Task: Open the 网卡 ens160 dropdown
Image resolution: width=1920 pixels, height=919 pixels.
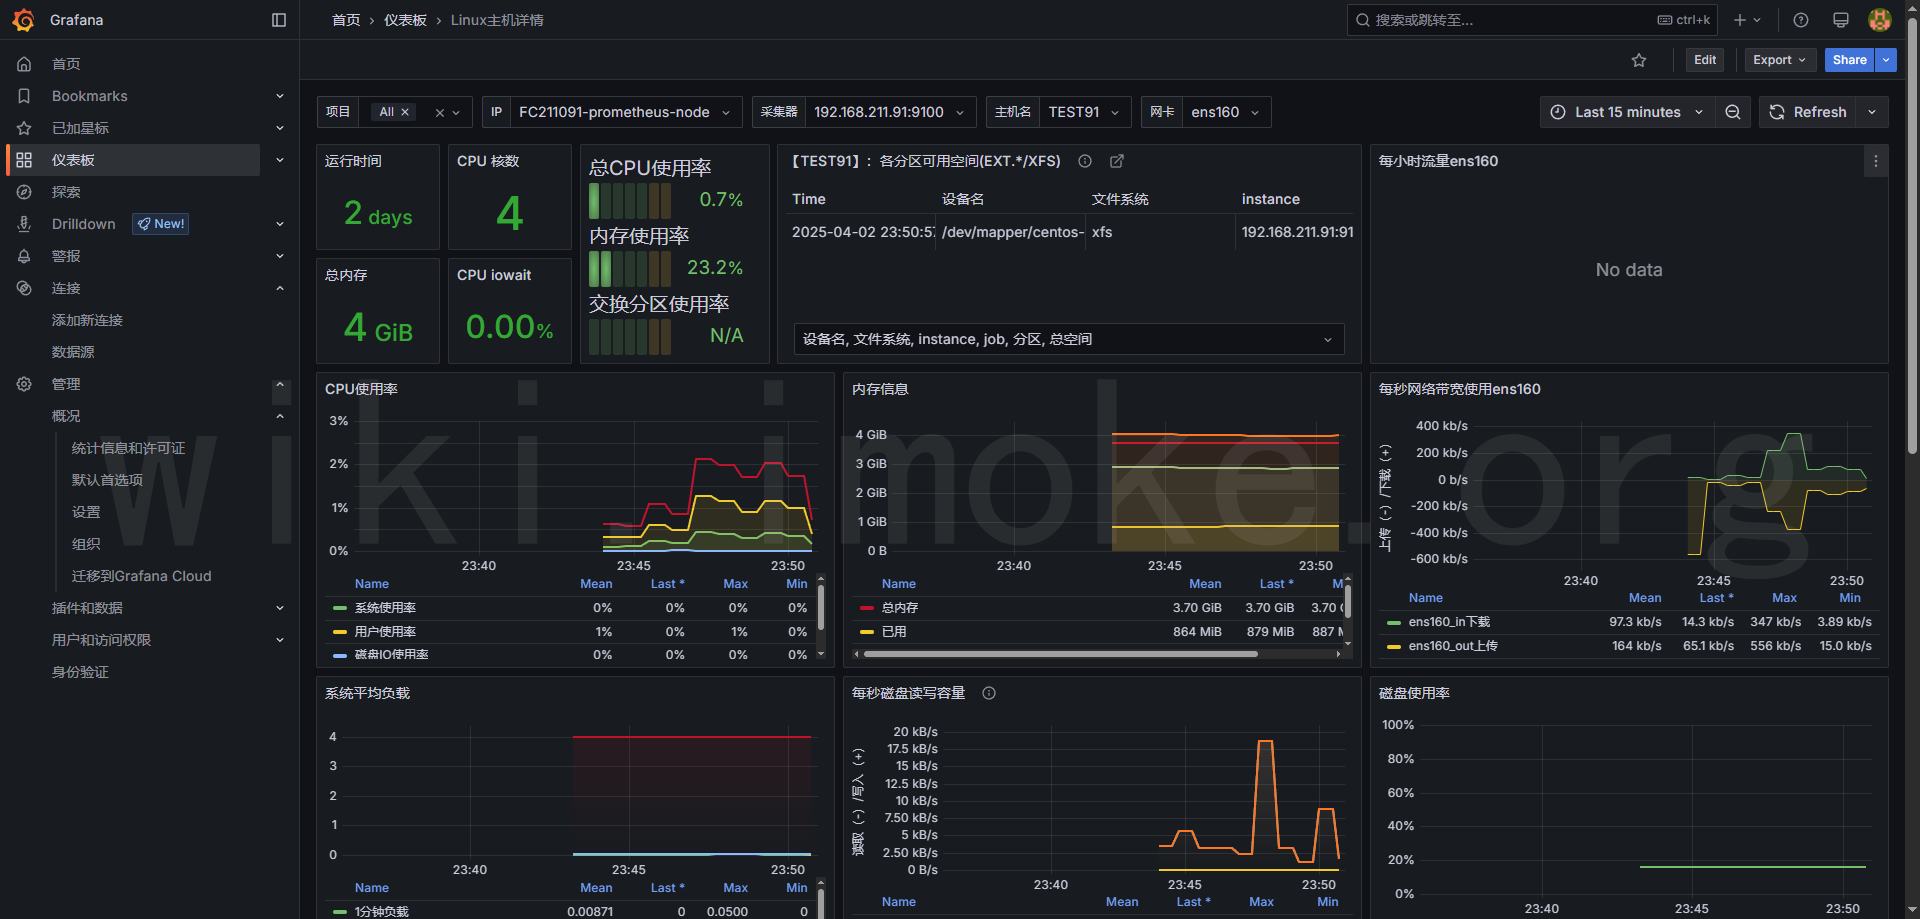Action: [x=1226, y=112]
